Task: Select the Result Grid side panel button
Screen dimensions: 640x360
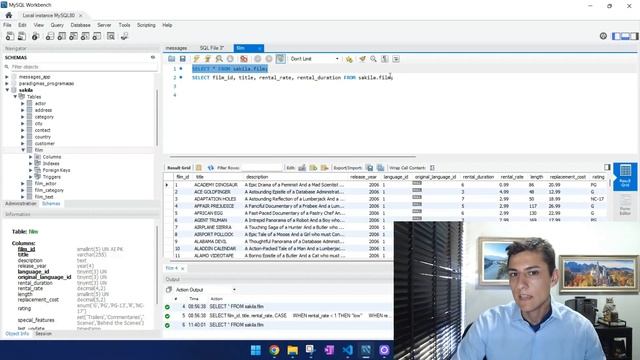Action: pos(625,176)
